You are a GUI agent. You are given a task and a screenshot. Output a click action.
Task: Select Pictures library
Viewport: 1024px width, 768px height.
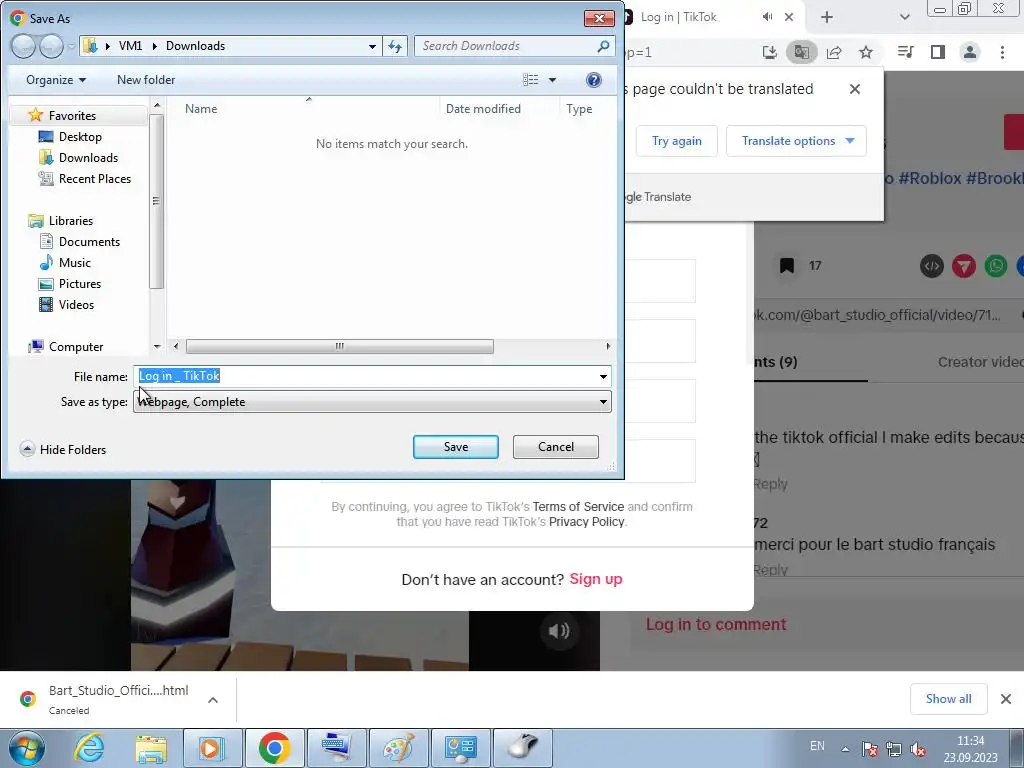(80, 283)
